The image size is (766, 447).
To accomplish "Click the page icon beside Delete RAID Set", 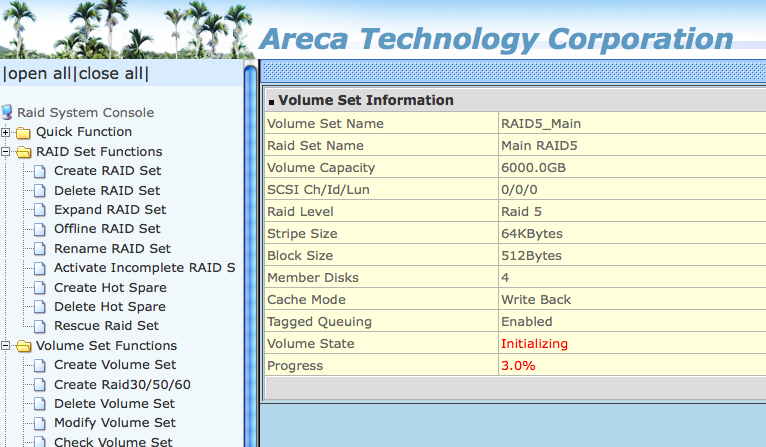I will pos(40,191).
